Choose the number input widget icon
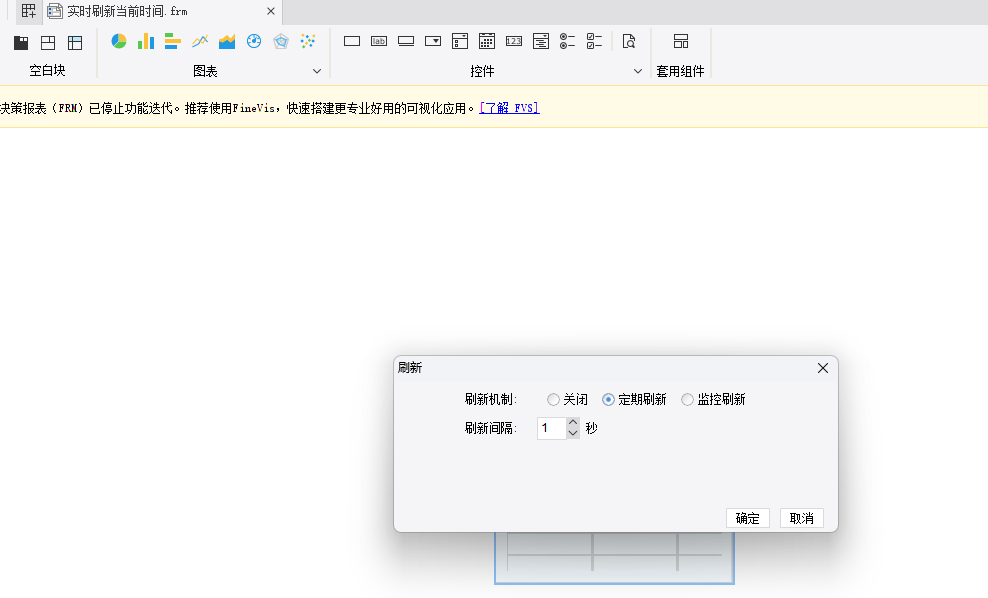988x598 pixels. point(514,41)
